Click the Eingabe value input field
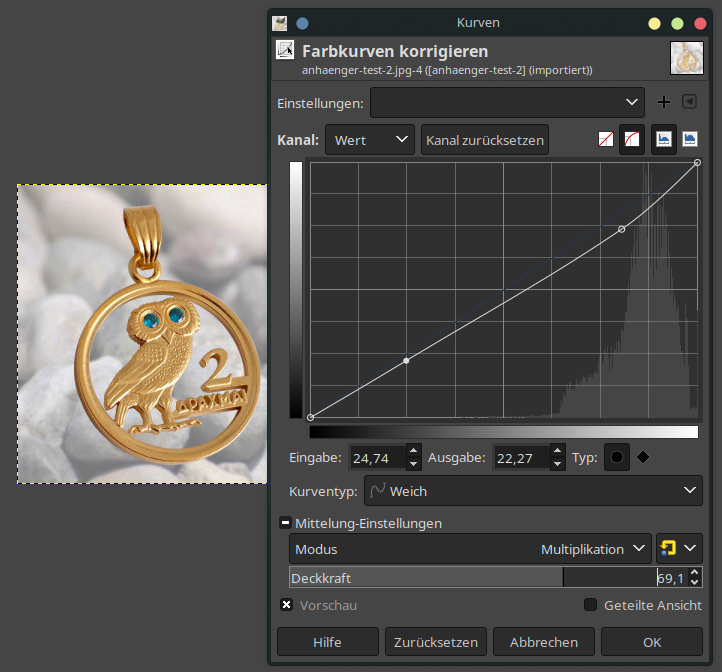This screenshot has width=722, height=672. (377, 458)
